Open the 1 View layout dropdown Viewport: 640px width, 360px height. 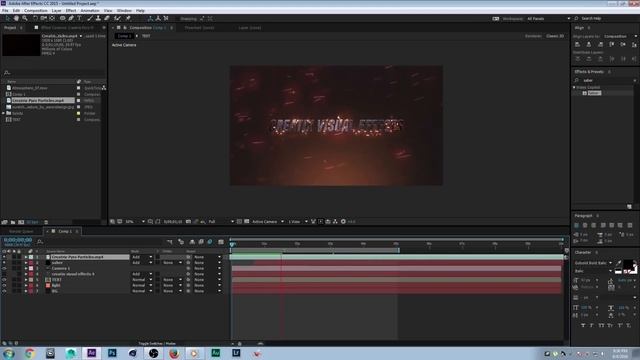tap(298, 222)
